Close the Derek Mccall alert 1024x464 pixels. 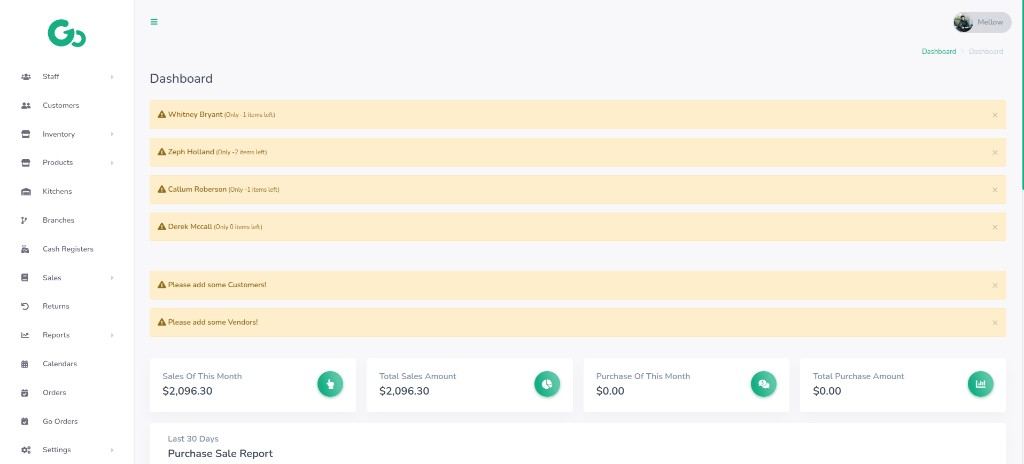(x=995, y=227)
